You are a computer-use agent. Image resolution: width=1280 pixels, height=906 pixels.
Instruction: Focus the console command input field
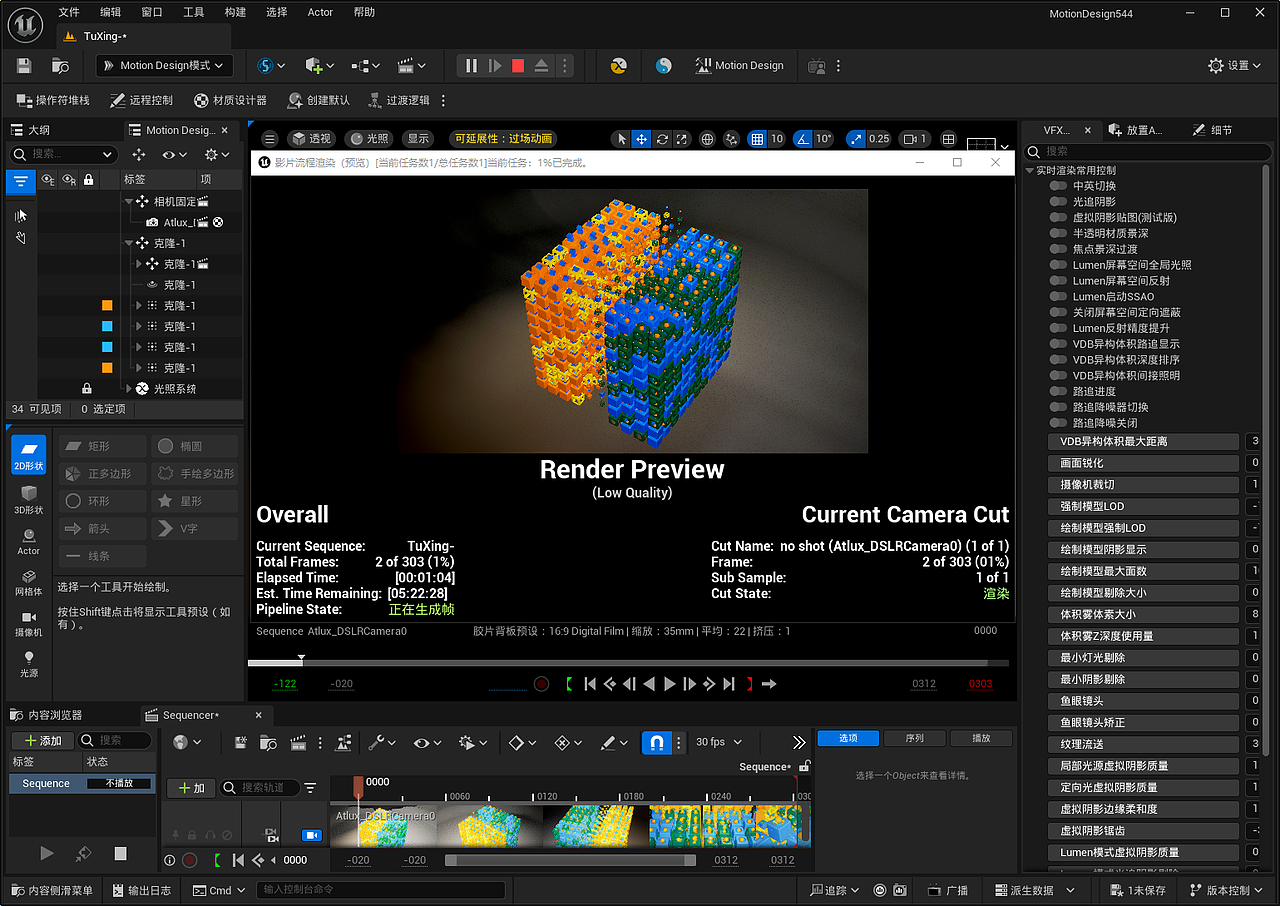point(381,890)
